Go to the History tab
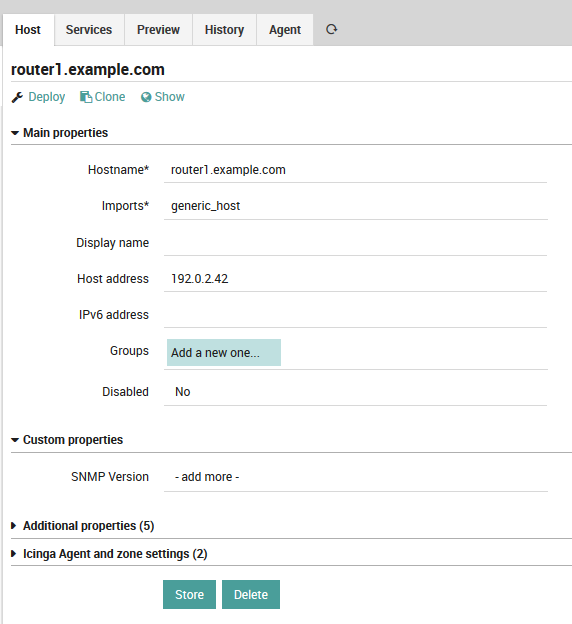The width and height of the screenshot is (572, 624). 224,30
